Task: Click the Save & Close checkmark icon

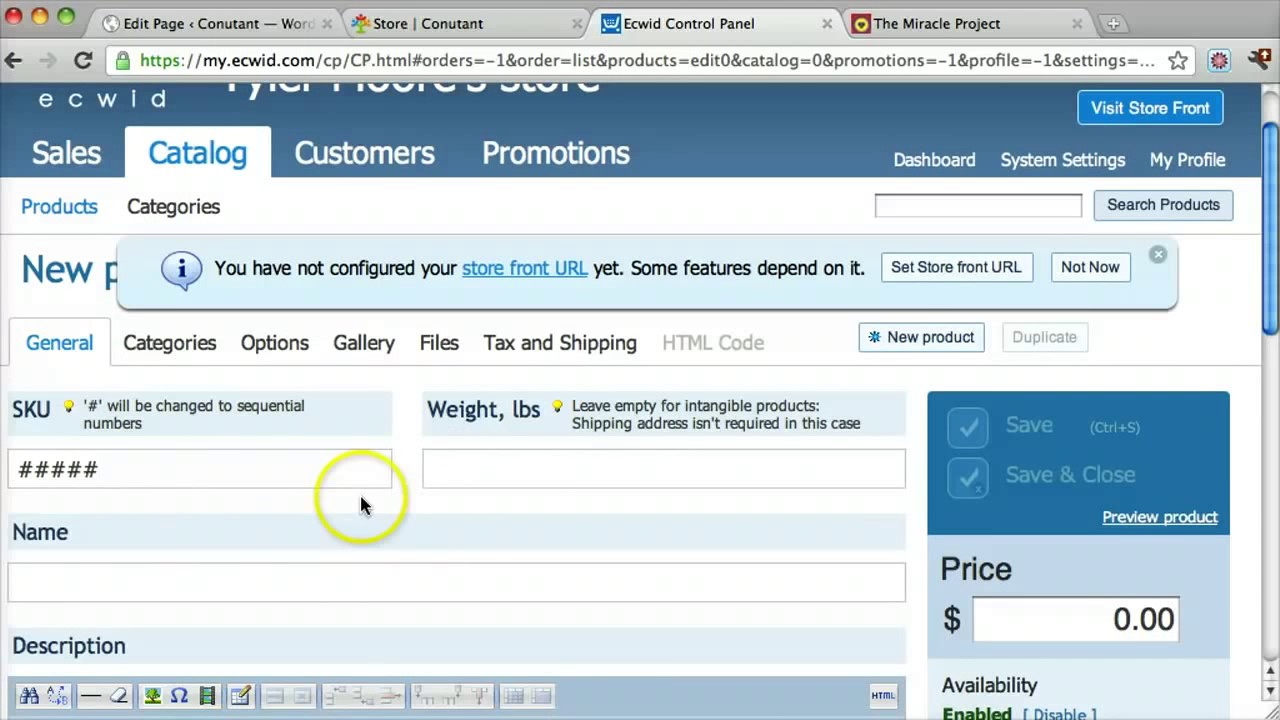Action: click(x=968, y=477)
